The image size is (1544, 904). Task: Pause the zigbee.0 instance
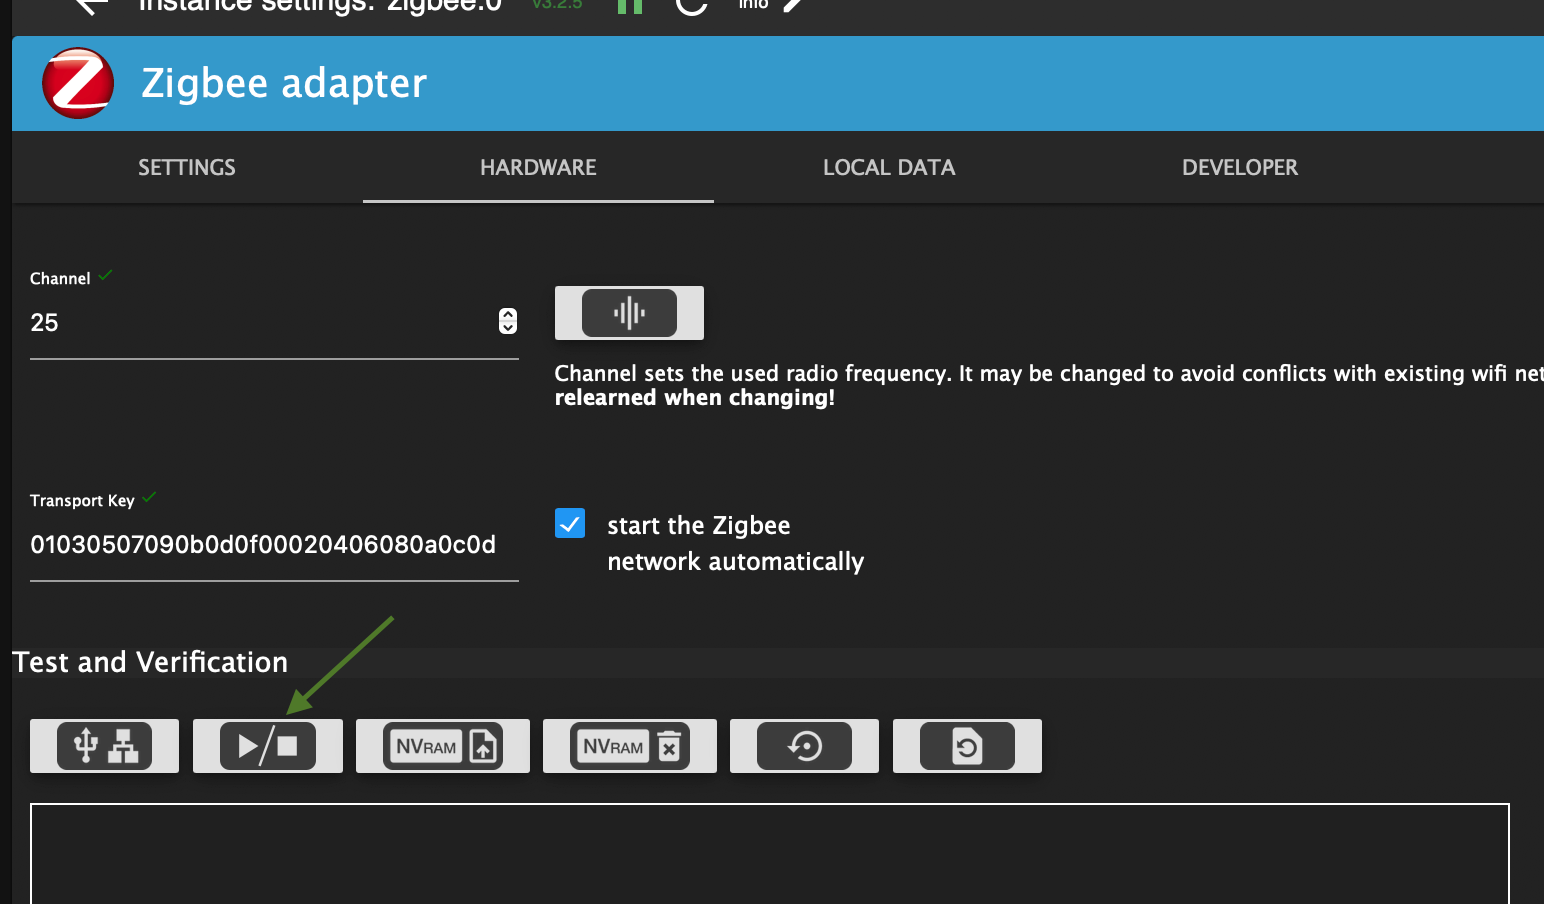coord(628,6)
